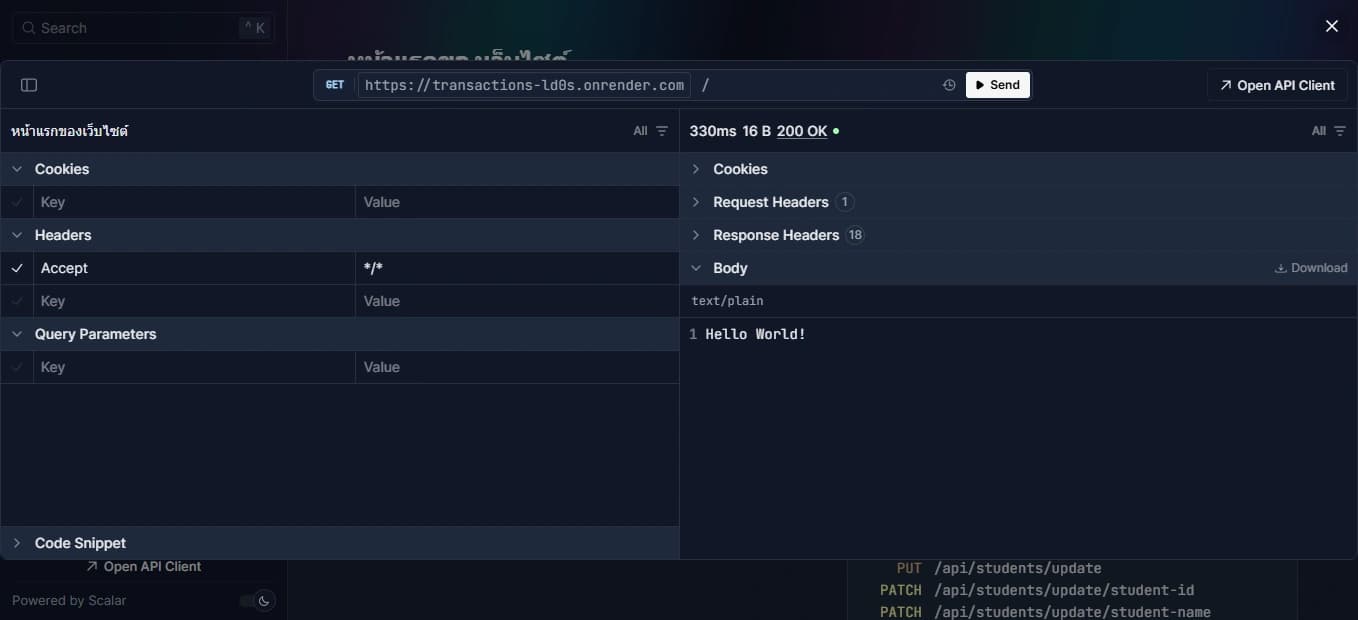The width and height of the screenshot is (1358, 620).
Task: Open response section filter icon
Action: (1340, 131)
